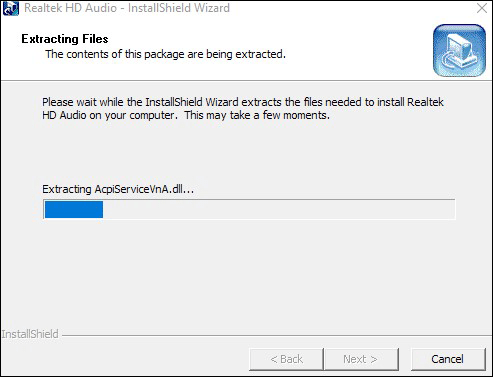This screenshot has width=493, height=377.
Task: Click the disabled < Back button
Action: (x=286, y=359)
